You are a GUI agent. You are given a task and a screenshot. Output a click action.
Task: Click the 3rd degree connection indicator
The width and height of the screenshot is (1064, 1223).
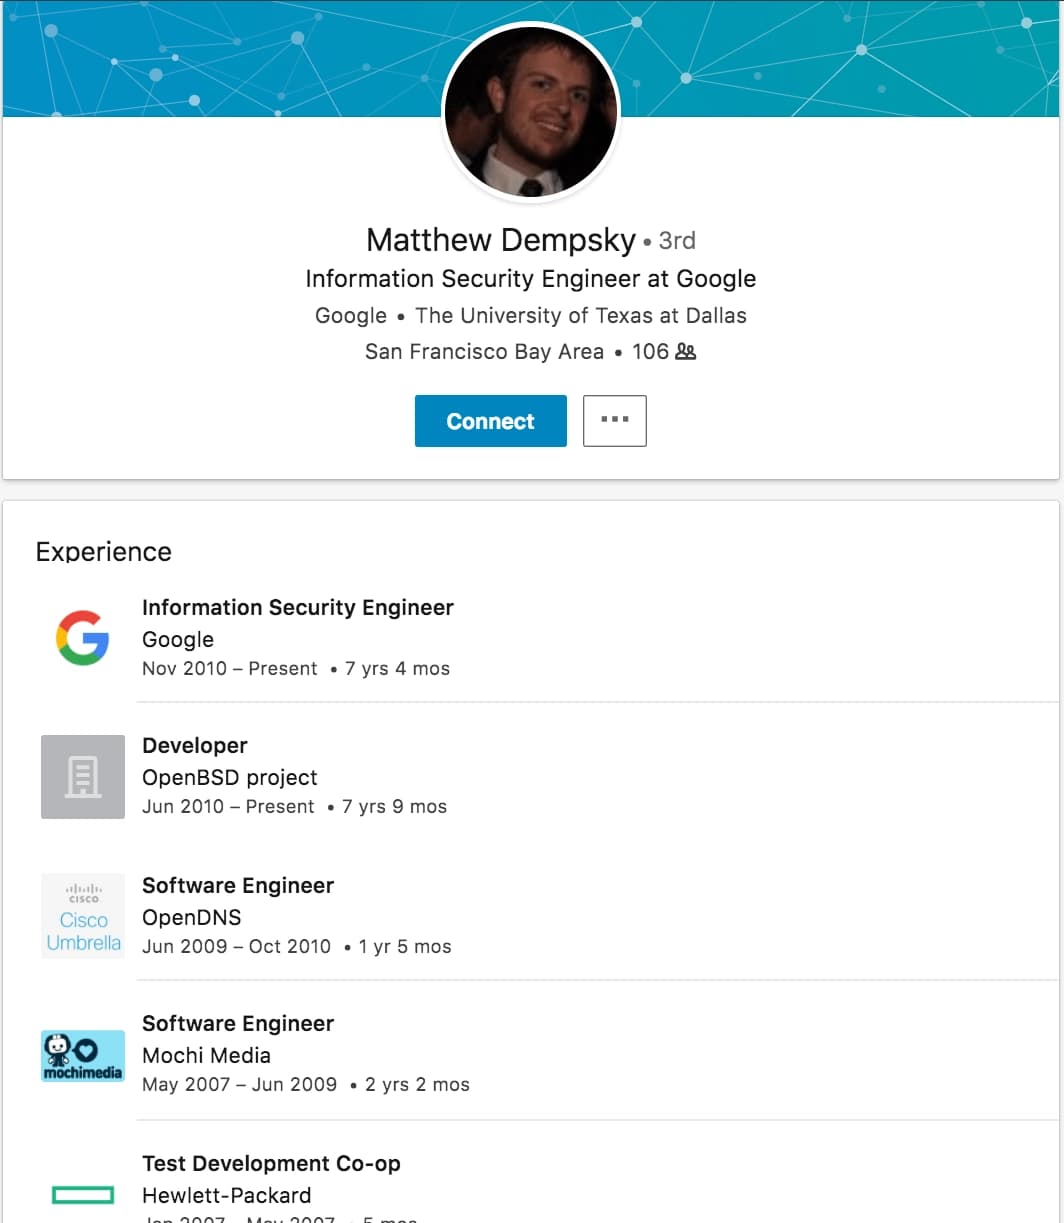click(676, 240)
